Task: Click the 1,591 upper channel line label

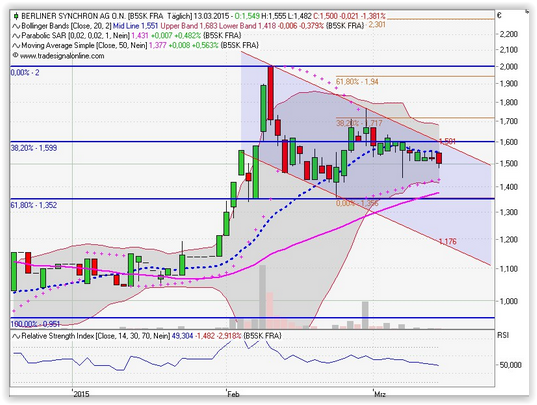Action: 447,141
